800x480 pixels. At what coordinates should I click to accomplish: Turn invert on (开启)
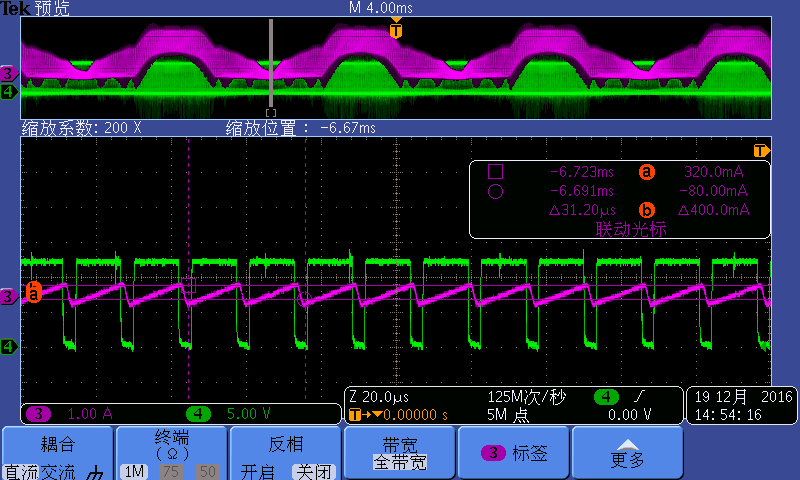click(x=258, y=472)
